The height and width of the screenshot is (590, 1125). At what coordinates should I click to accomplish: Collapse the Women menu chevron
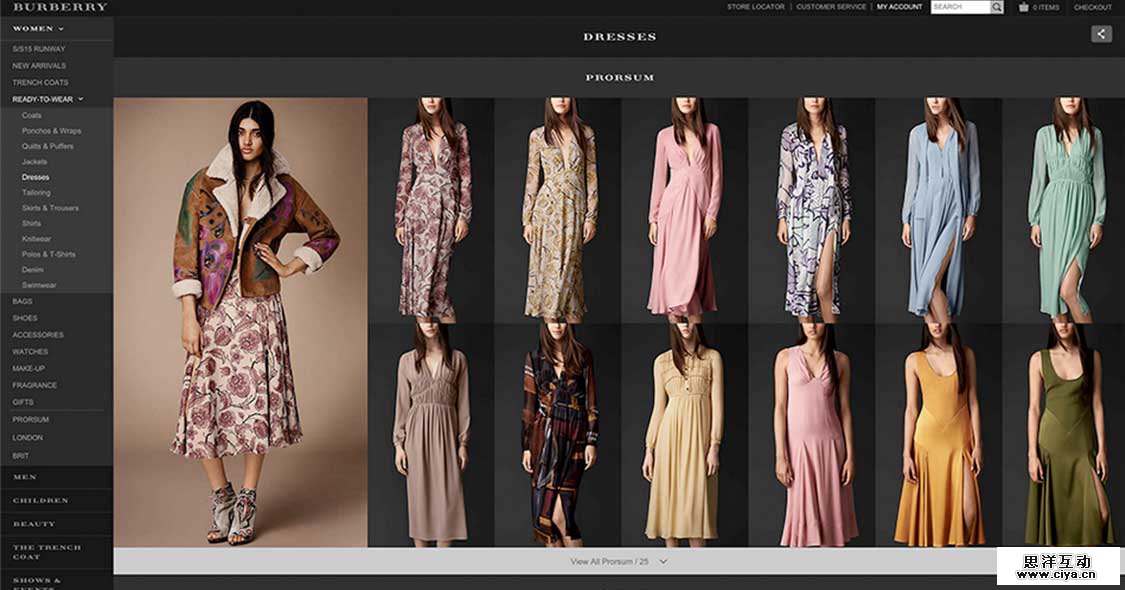pyautogui.click(x=61, y=29)
